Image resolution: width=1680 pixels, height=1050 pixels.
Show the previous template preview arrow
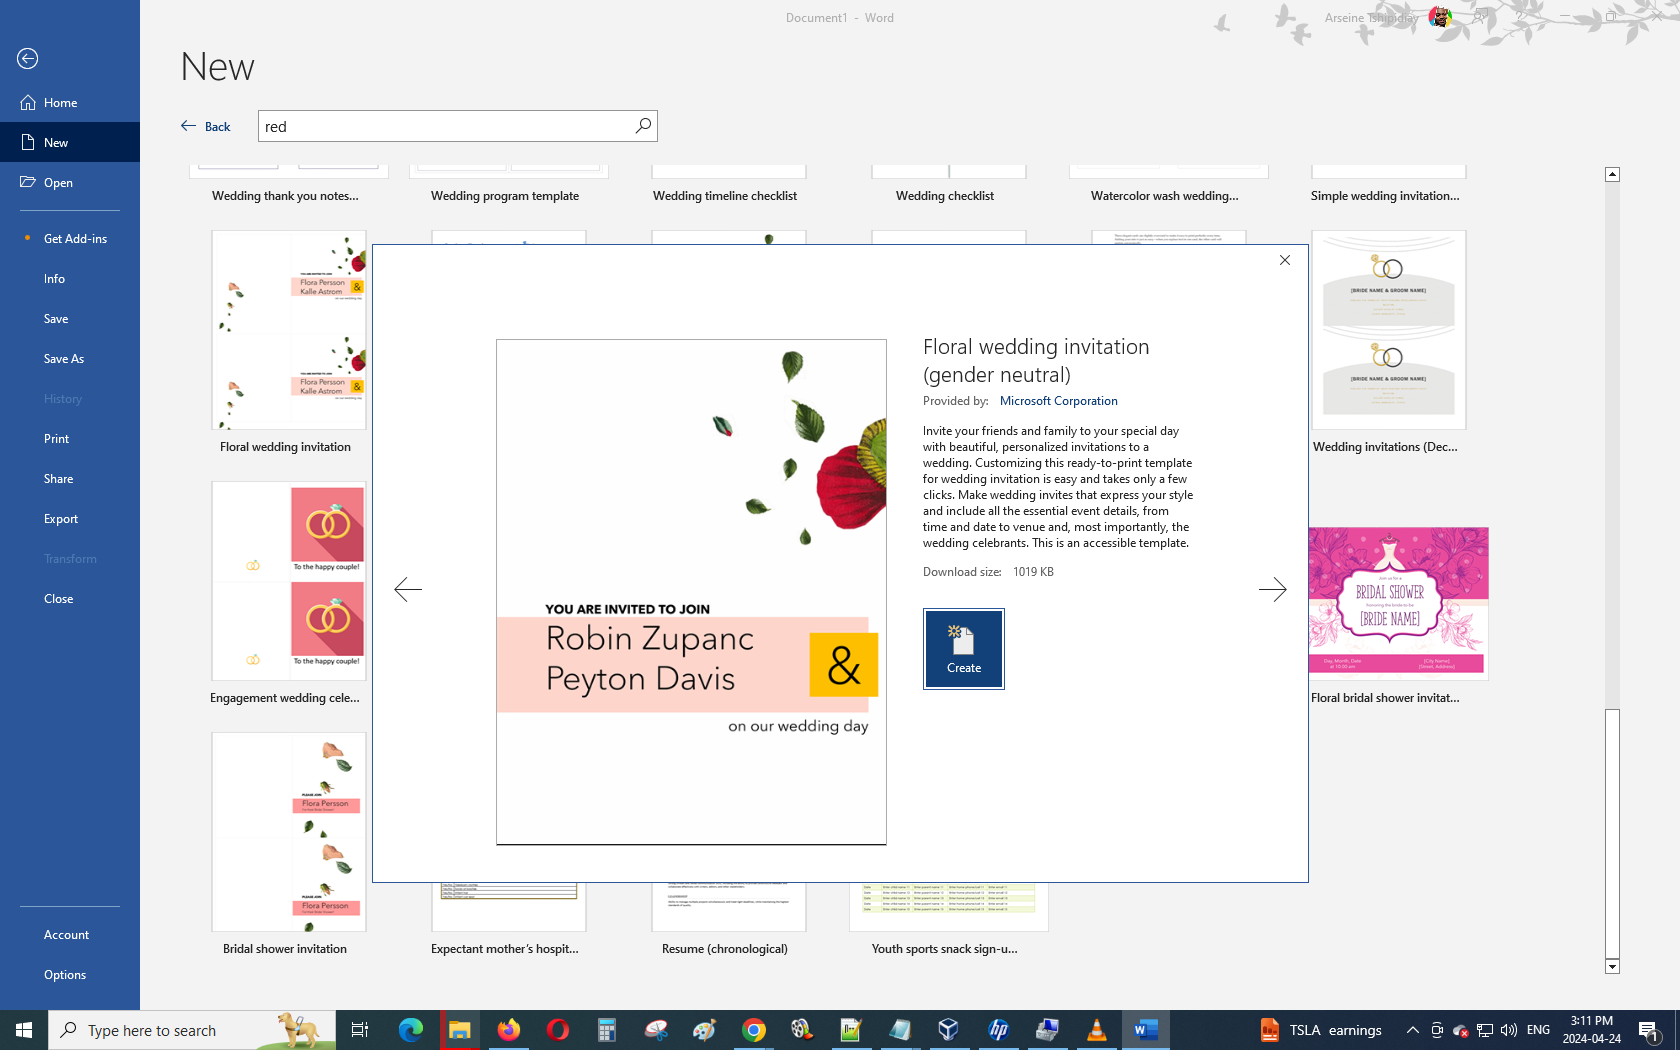408,589
